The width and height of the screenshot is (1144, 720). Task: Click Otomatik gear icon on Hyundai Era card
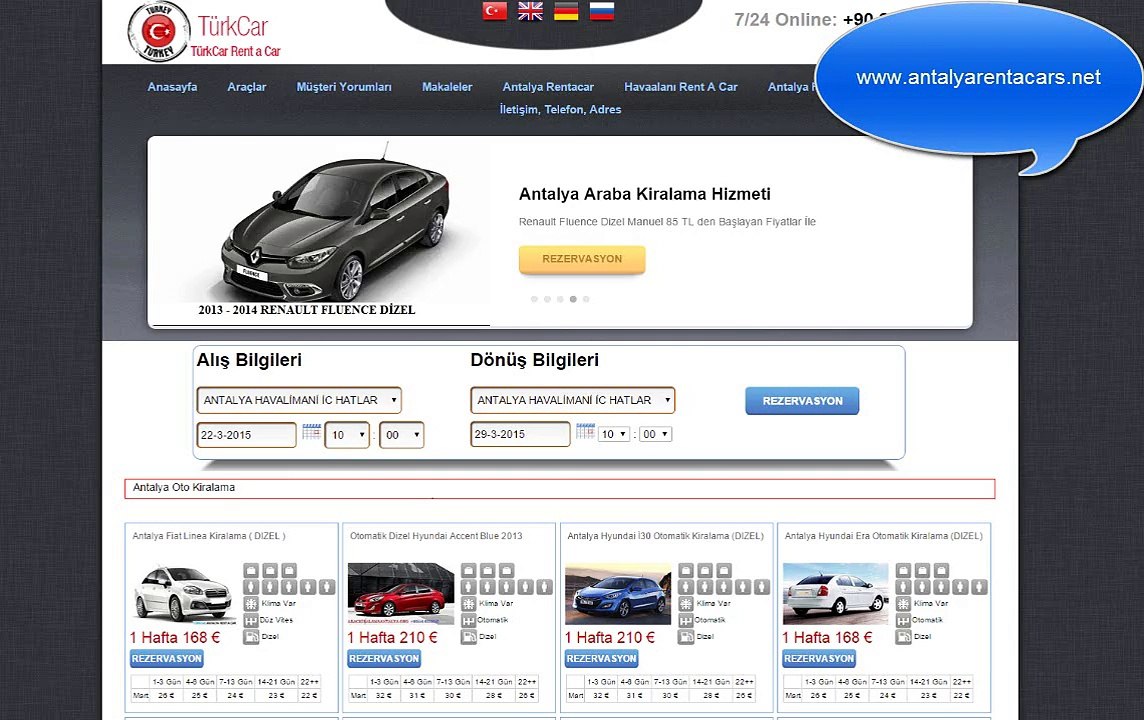(903, 620)
